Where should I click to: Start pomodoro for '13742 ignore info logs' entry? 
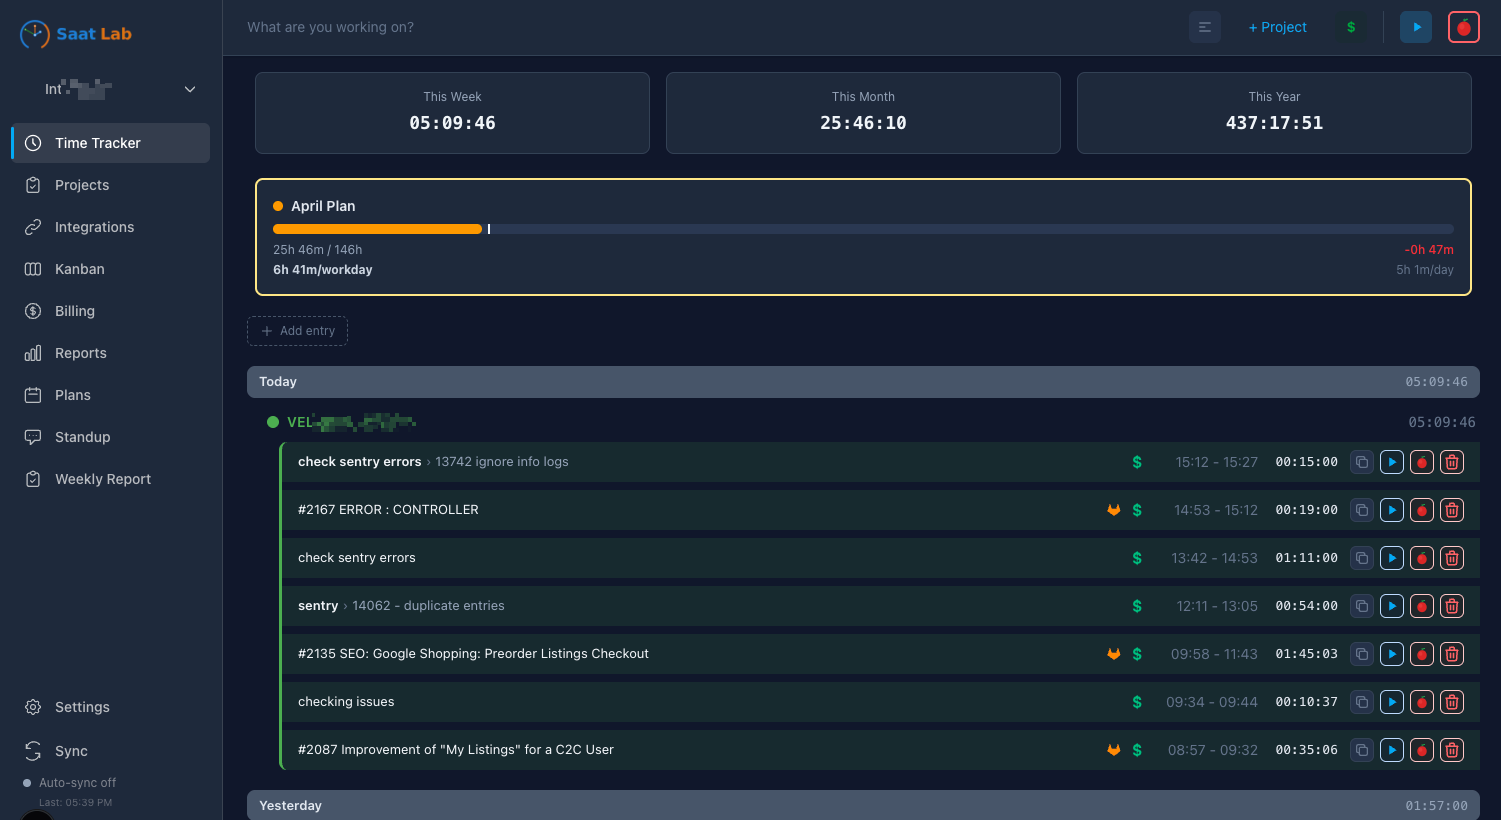(x=1422, y=462)
